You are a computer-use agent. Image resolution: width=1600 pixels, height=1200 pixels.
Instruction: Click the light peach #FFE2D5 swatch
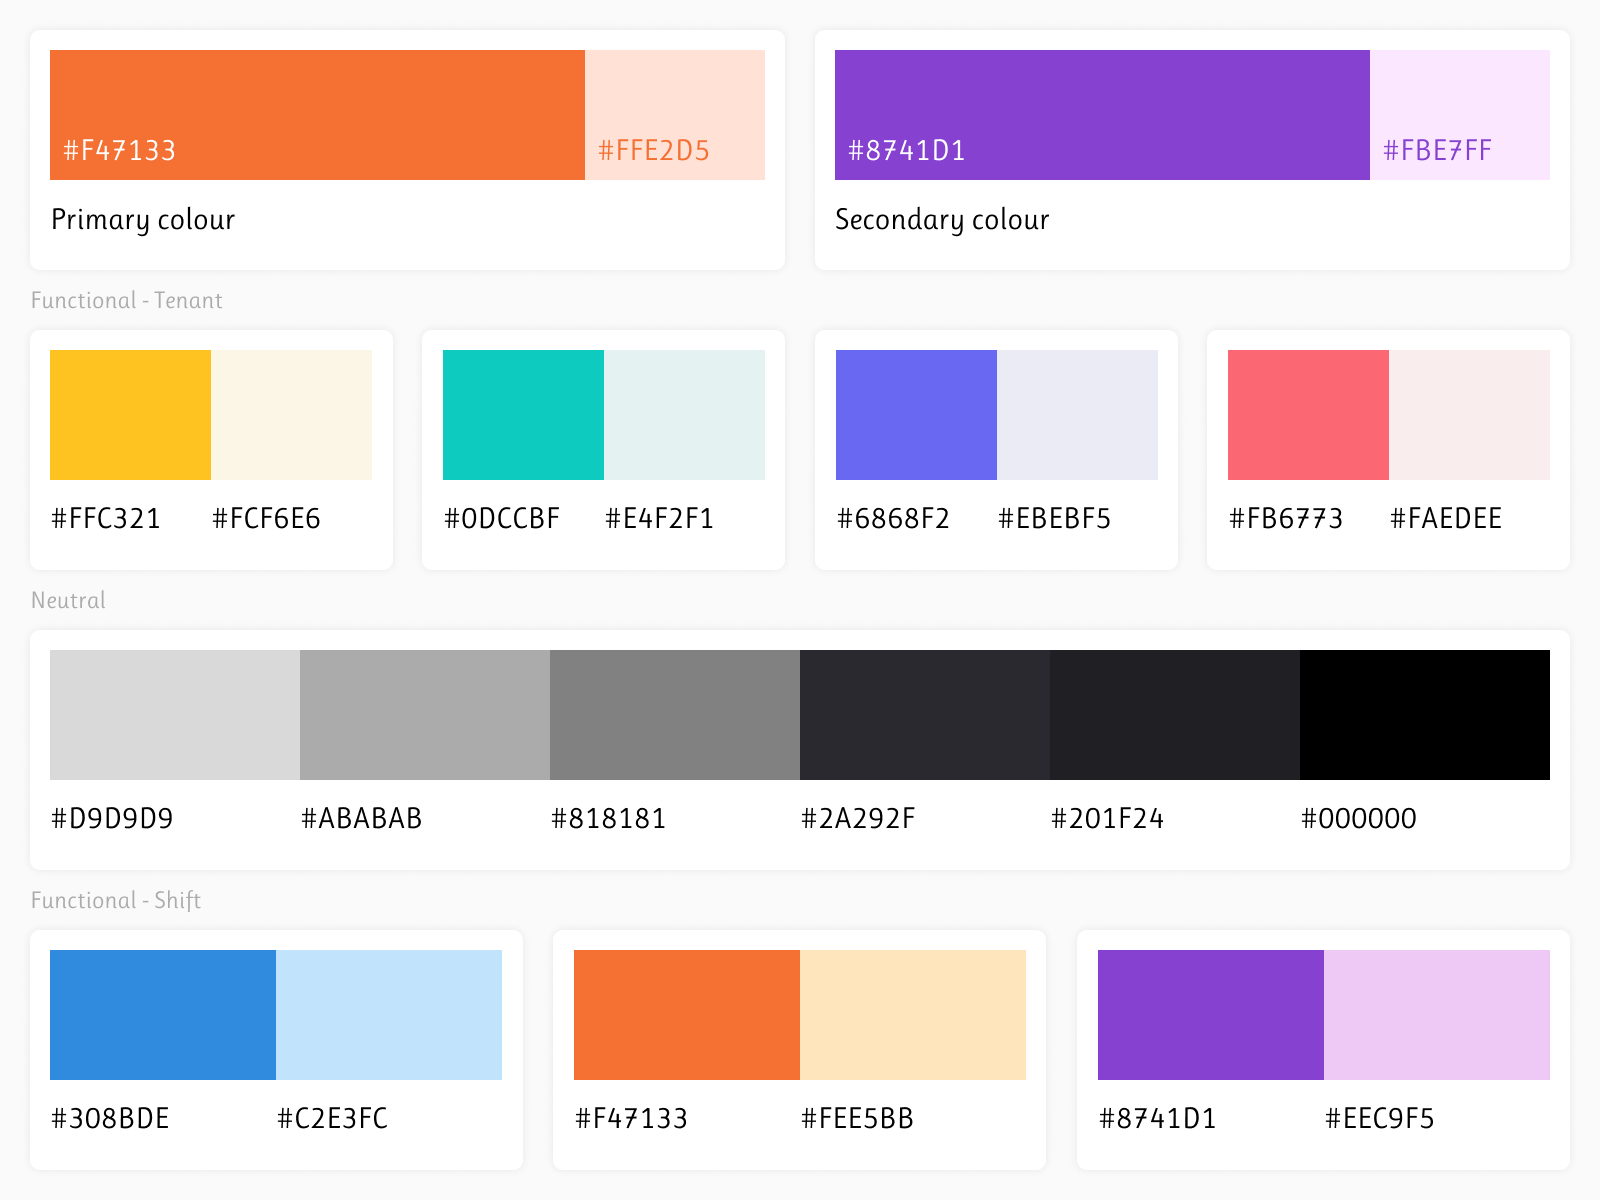675,115
